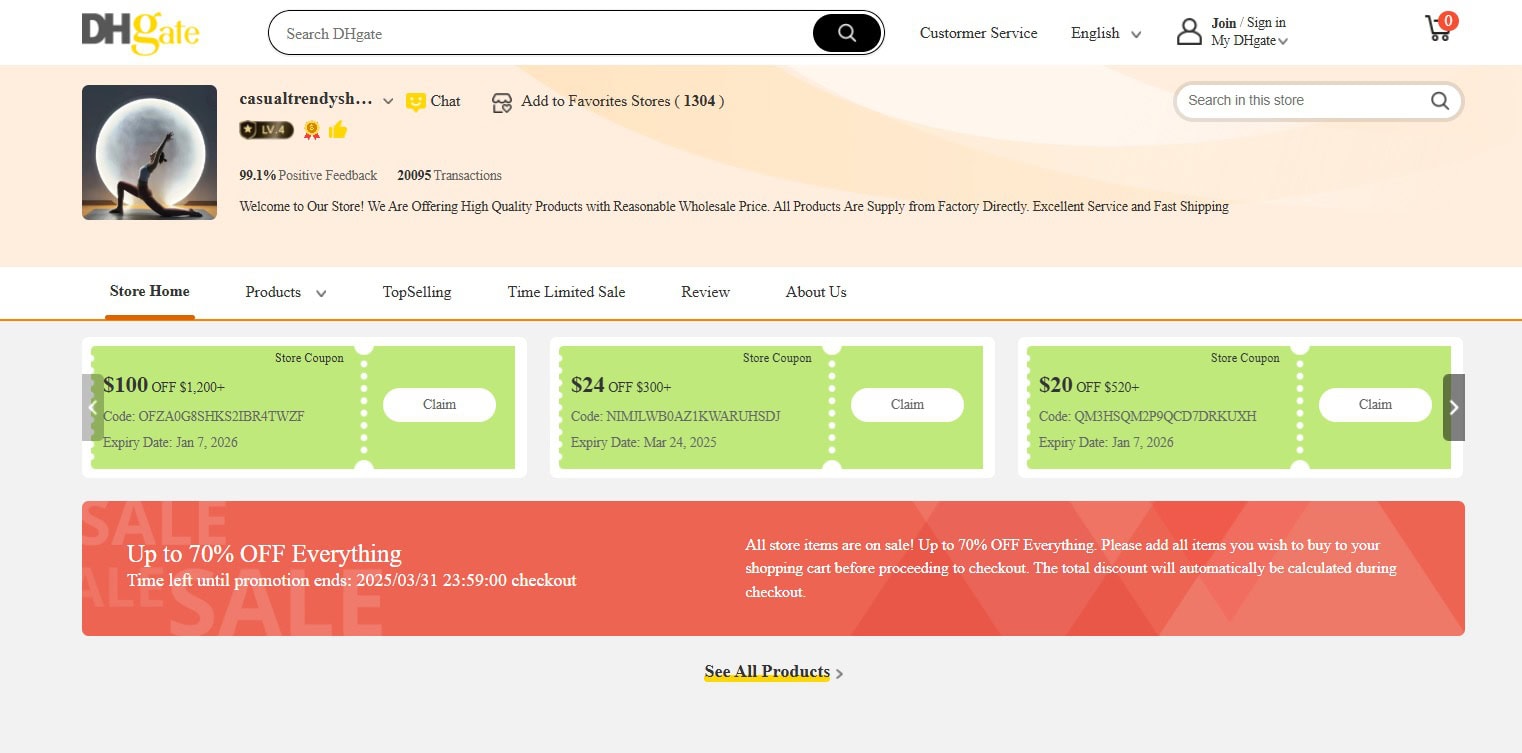Switch to the Store Home tab

(x=149, y=291)
